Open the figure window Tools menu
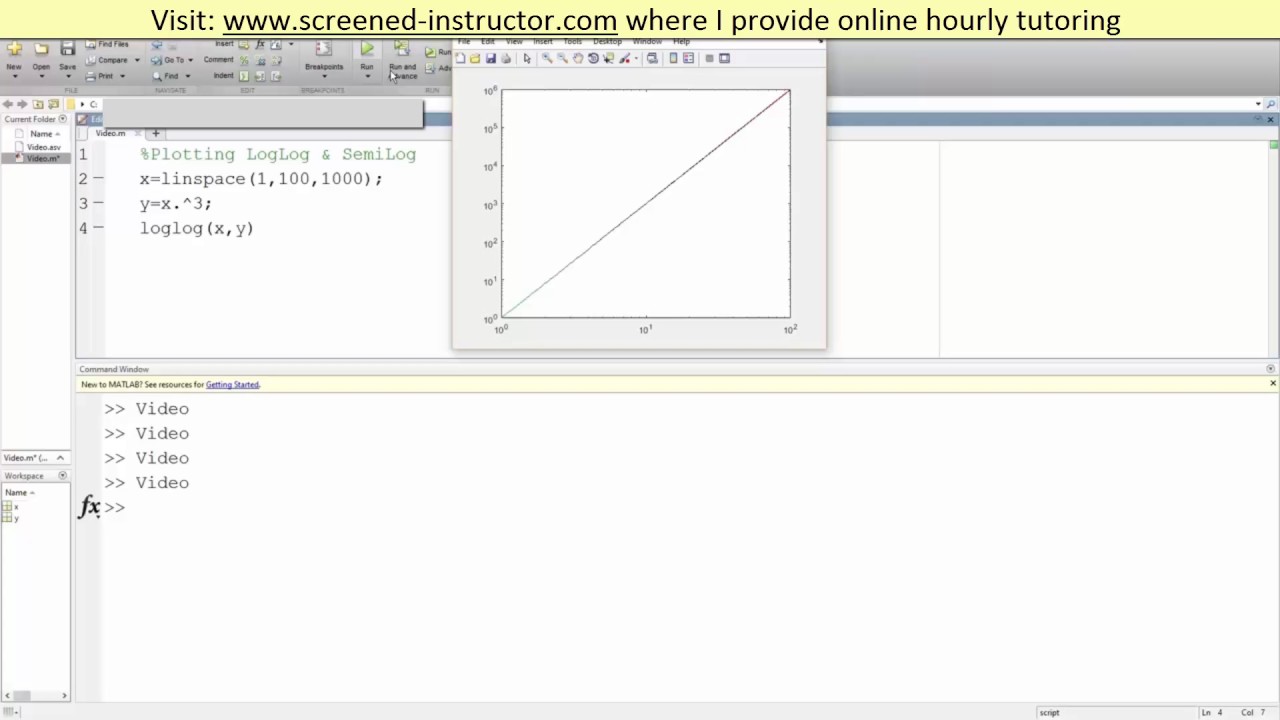 click(x=573, y=41)
